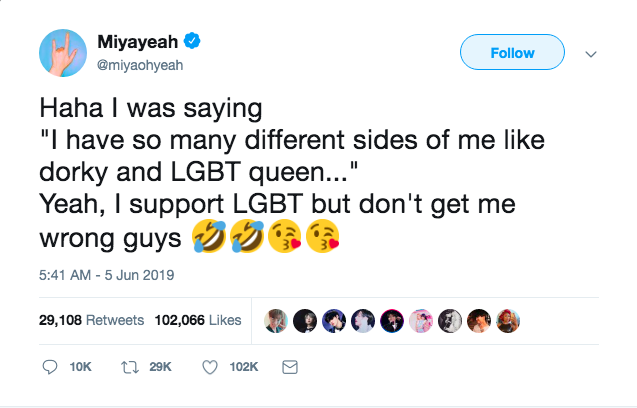Viewport: 637px width, 408px height.
Task: Follow the @miyaohyeah account
Action: tap(512, 52)
